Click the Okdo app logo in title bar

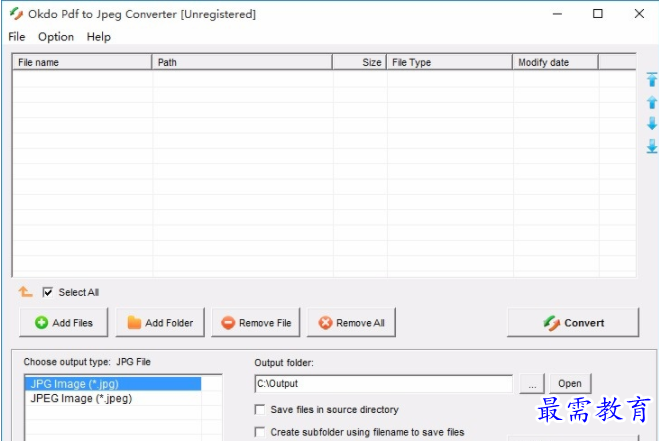point(16,14)
